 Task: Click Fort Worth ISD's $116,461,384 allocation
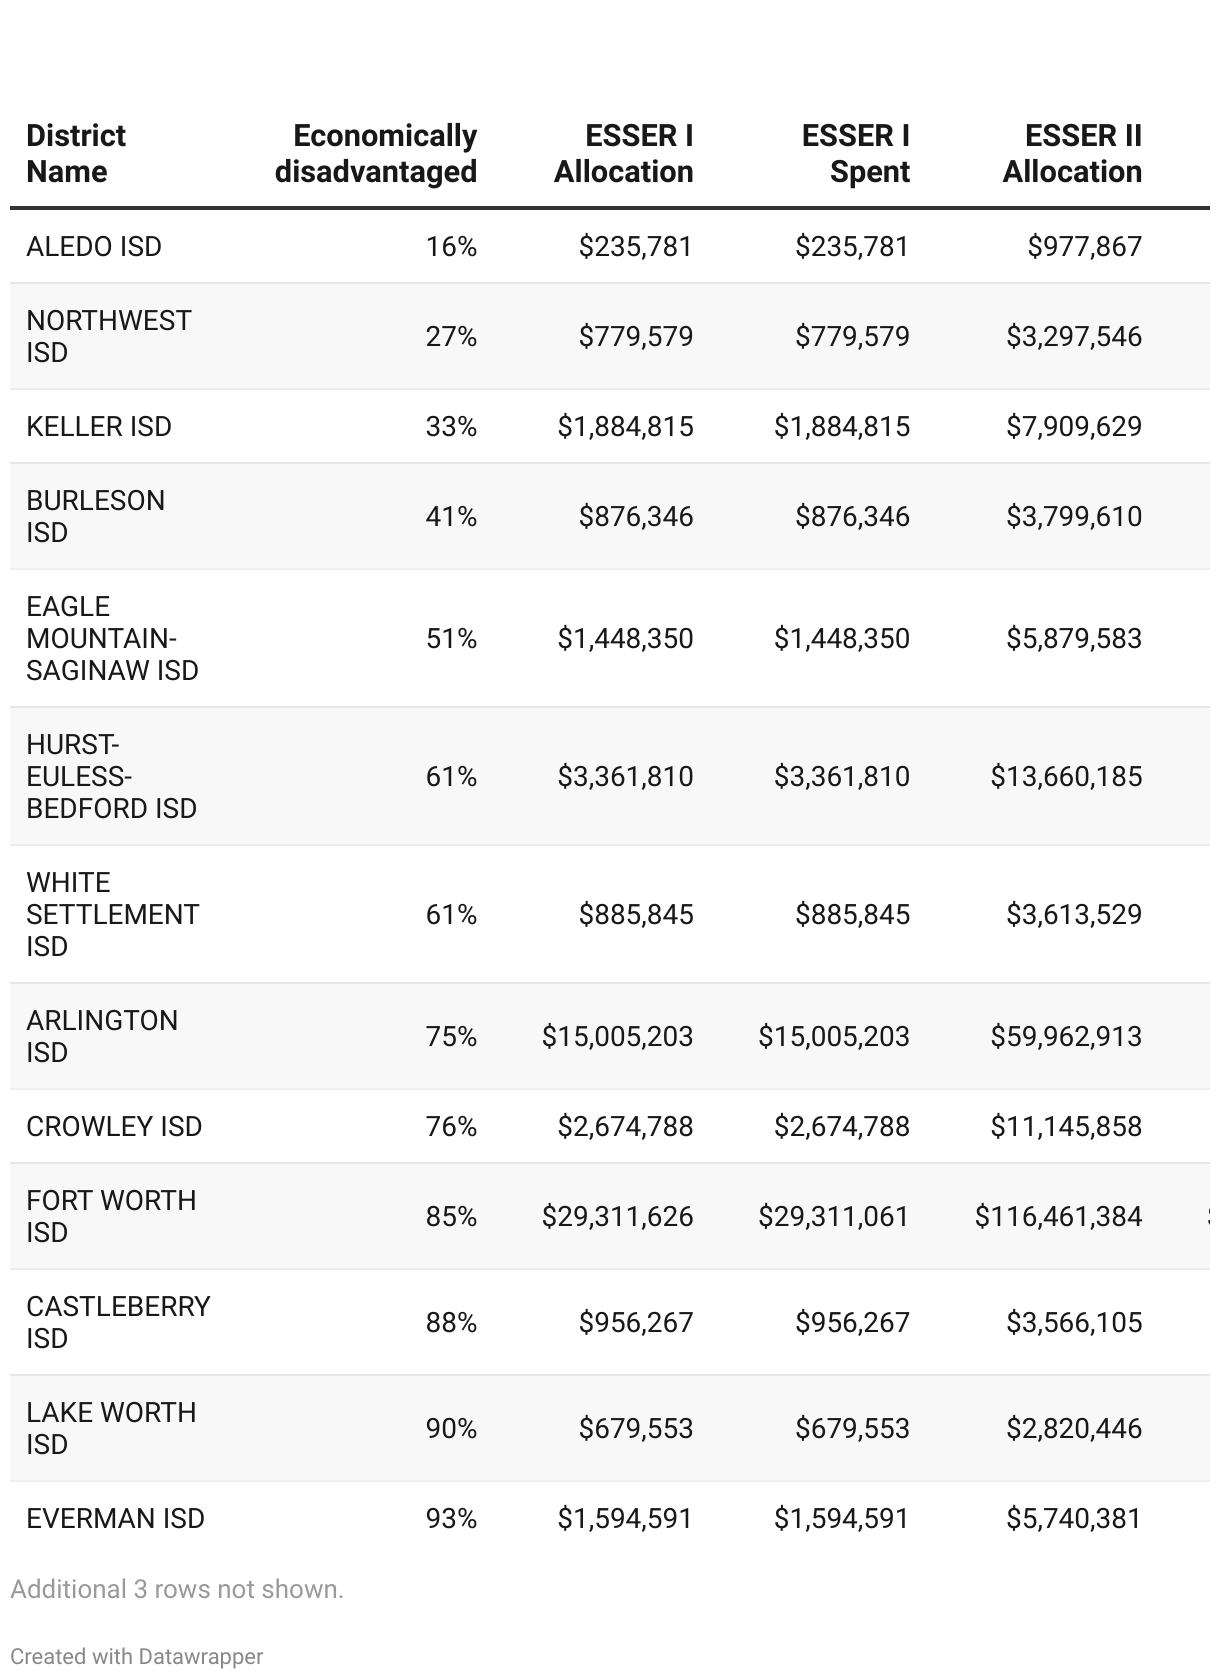[1058, 1216]
